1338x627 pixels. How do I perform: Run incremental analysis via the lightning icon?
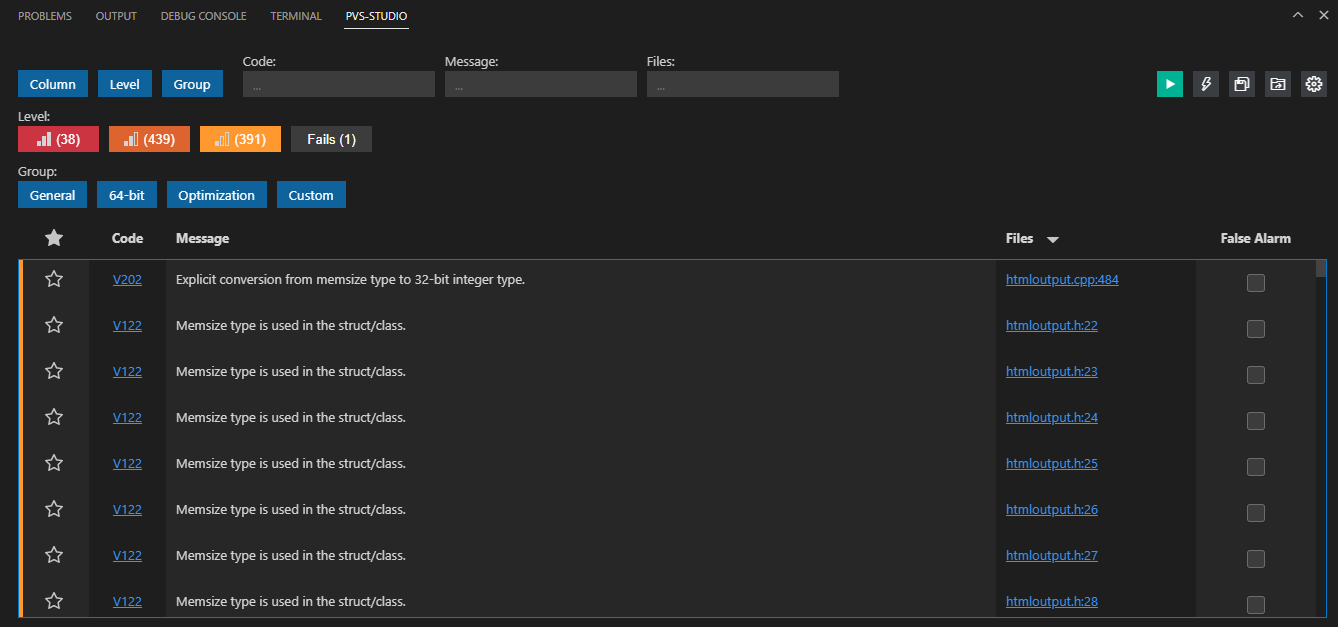pos(1205,84)
